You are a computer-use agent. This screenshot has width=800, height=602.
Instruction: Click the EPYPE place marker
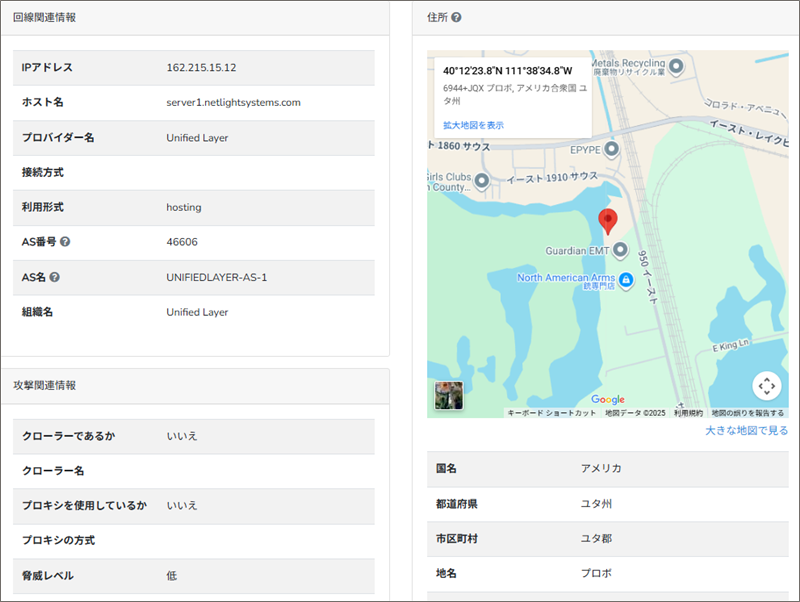611,148
